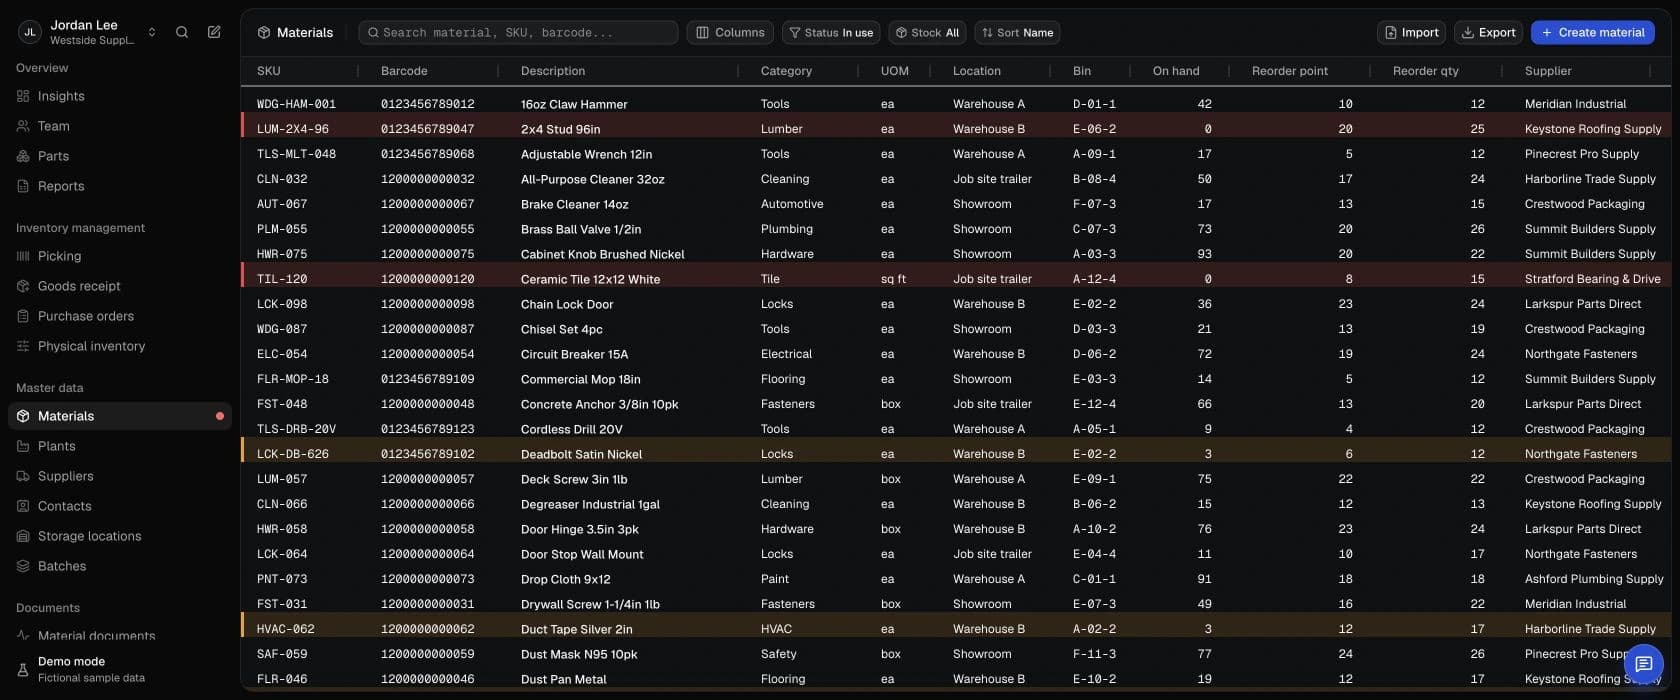Click LCK-DB-626 SKU cell

click(292, 454)
